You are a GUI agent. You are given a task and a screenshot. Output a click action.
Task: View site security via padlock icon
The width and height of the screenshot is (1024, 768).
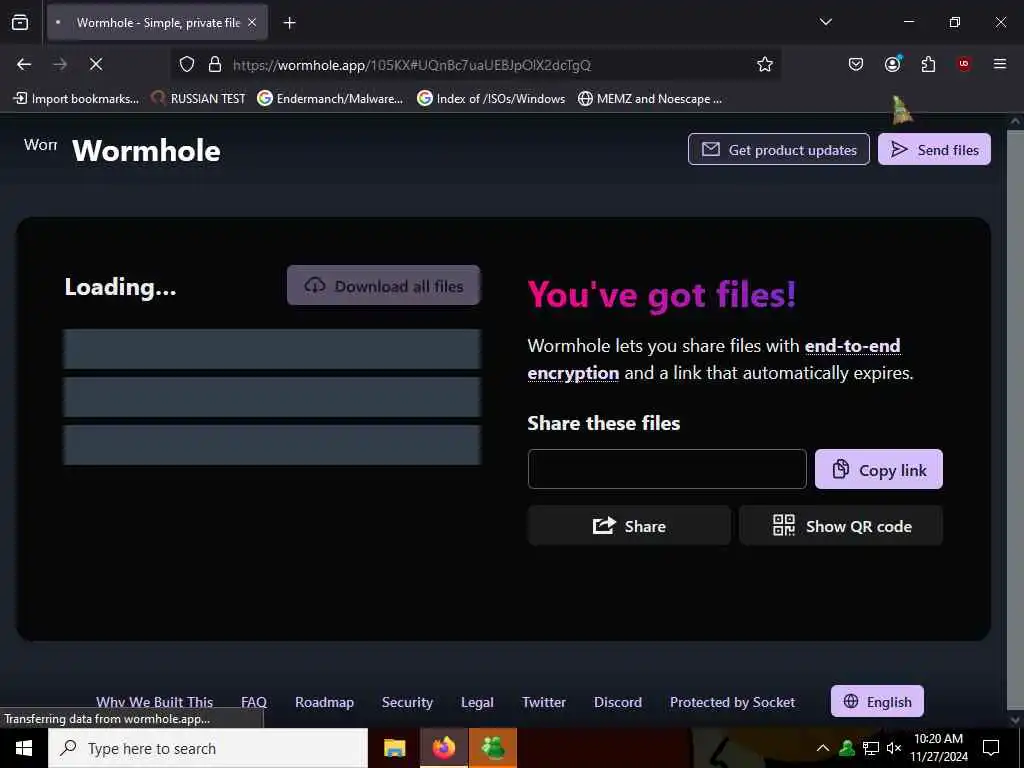pyautogui.click(x=215, y=64)
